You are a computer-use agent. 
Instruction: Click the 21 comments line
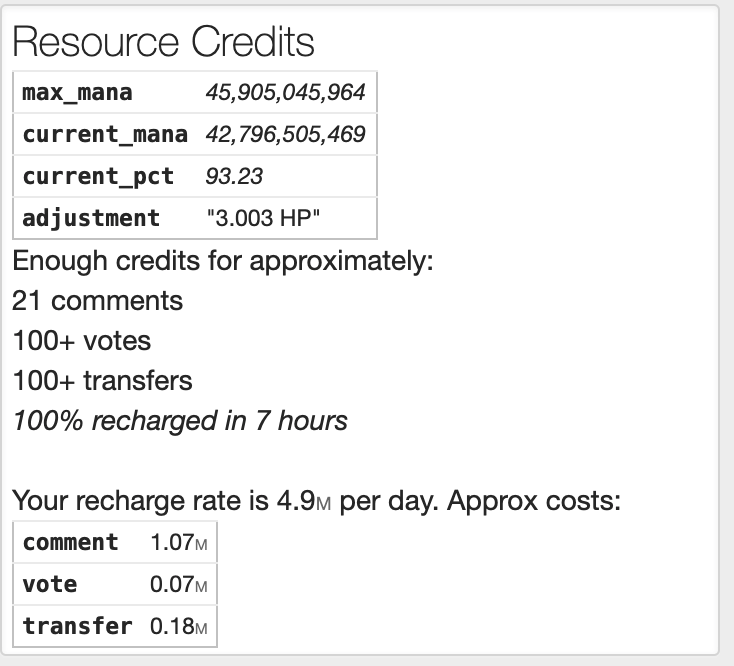pos(97,300)
